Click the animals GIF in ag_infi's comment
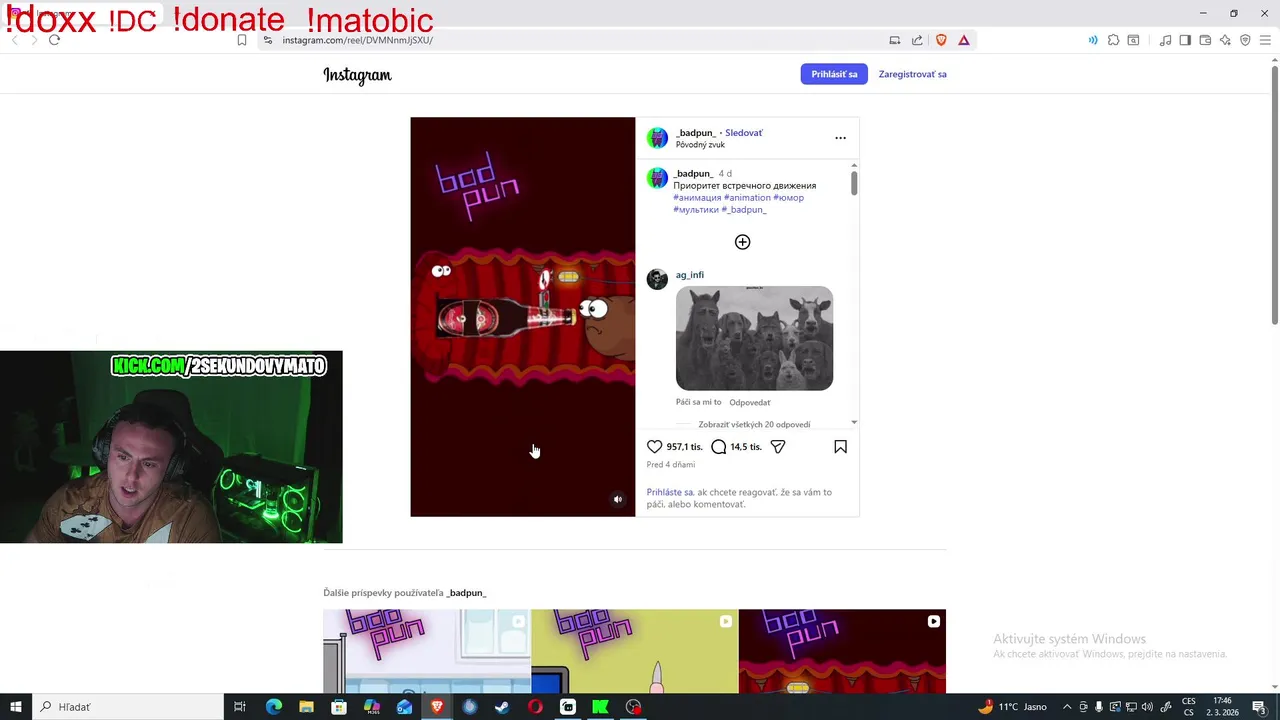 [x=754, y=338]
